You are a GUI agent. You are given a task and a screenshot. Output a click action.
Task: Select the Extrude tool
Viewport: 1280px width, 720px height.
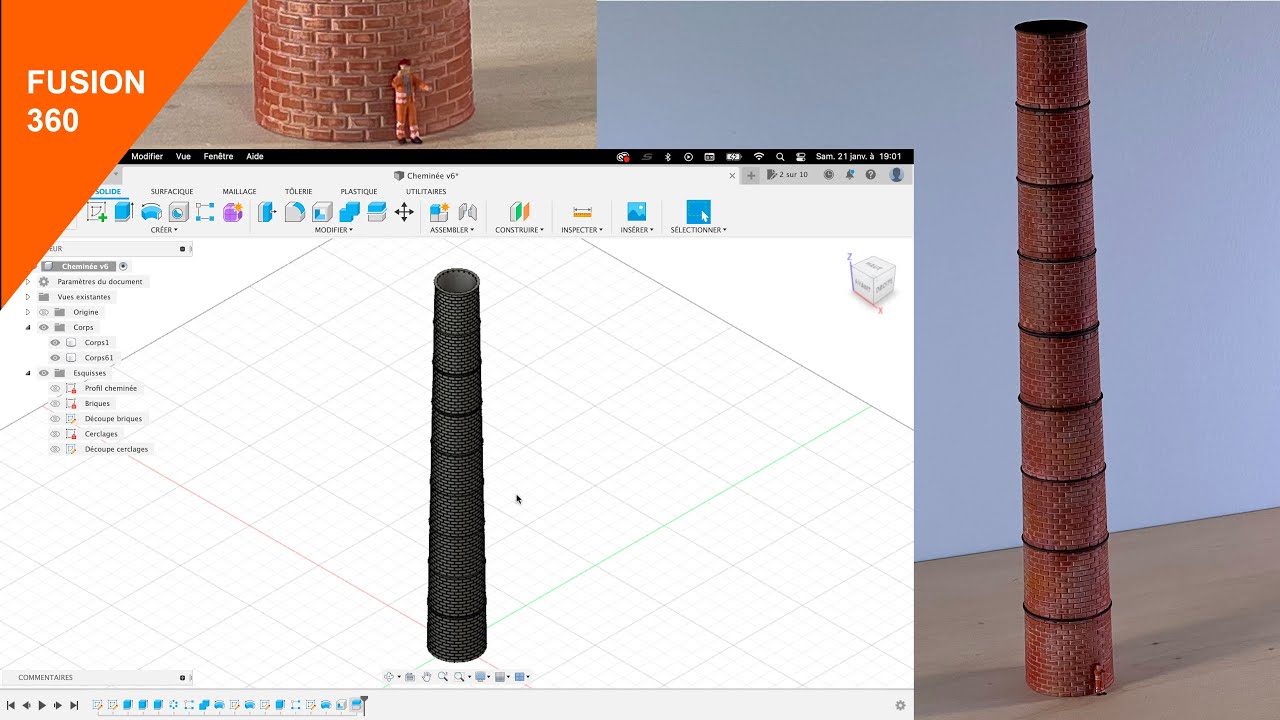pos(124,211)
